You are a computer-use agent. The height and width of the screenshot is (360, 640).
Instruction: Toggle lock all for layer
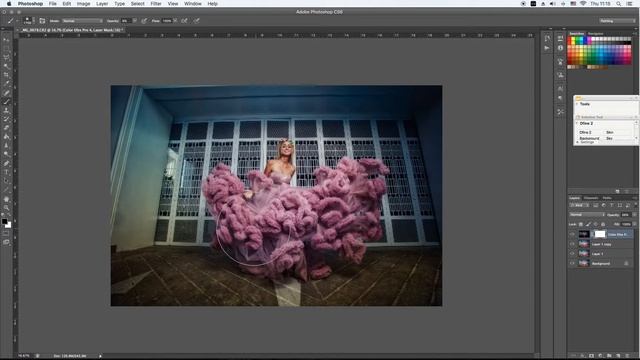click(x=603, y=224)
